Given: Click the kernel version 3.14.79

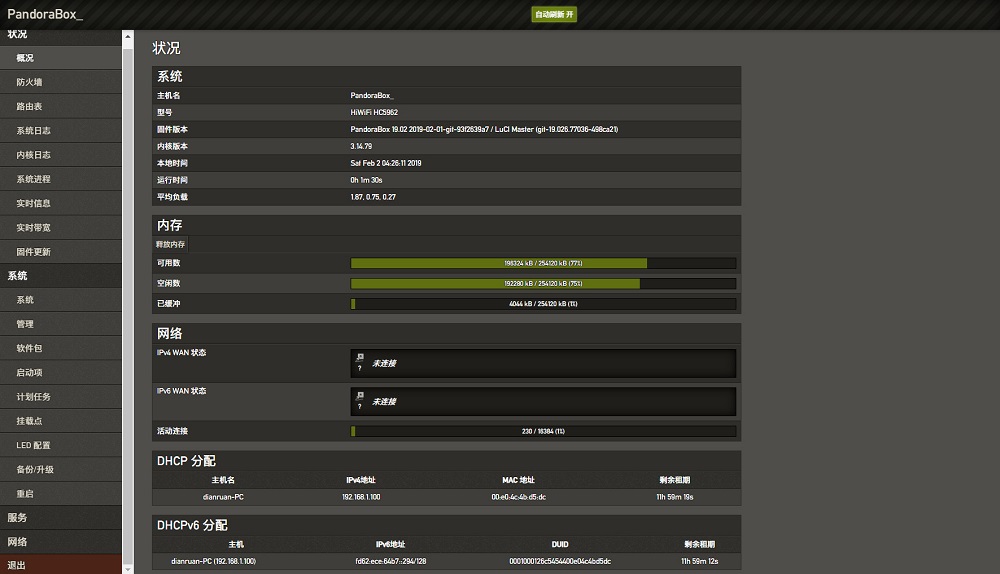Looking at the screenshot, I should point(361,146).
